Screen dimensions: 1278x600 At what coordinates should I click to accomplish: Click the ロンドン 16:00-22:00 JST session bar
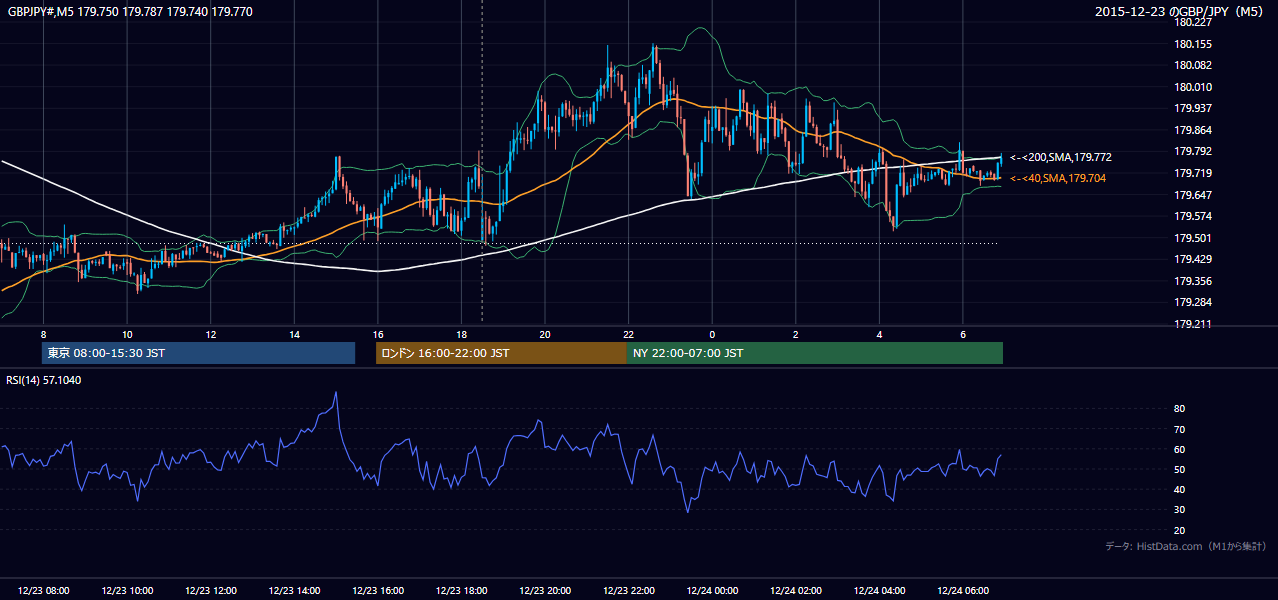coord(501,353)
